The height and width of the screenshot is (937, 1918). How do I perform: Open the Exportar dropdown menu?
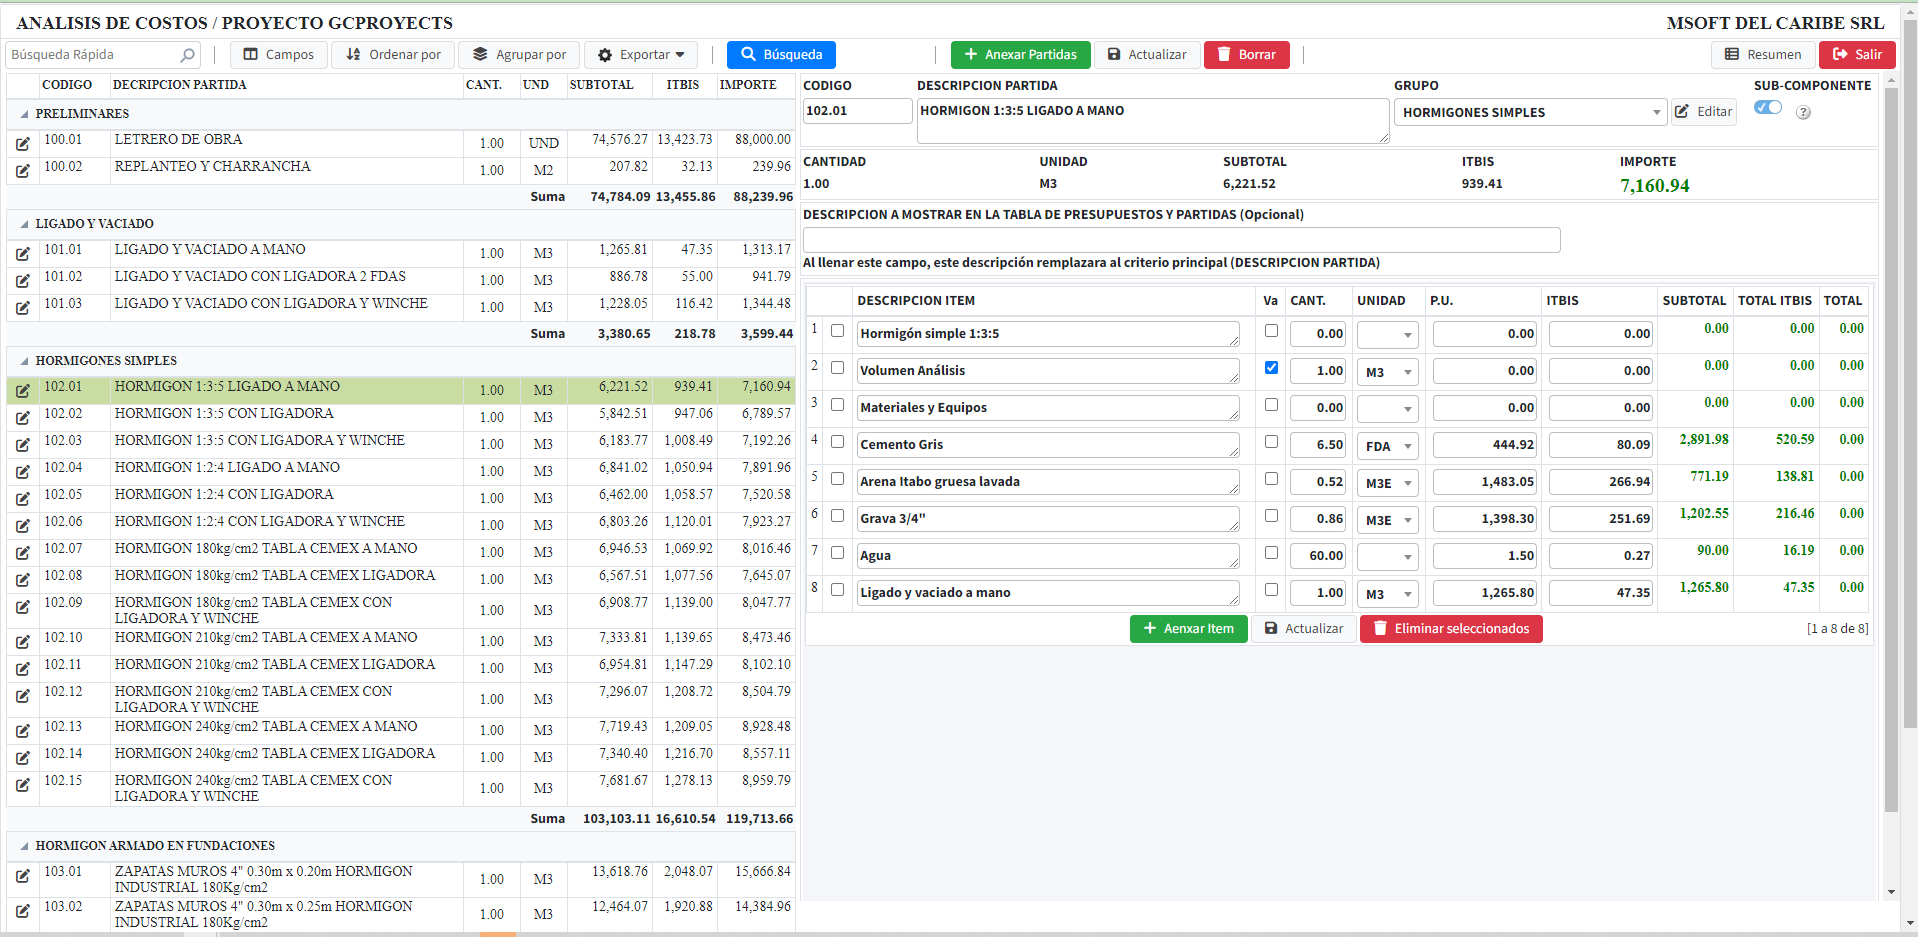click(641, 55)
